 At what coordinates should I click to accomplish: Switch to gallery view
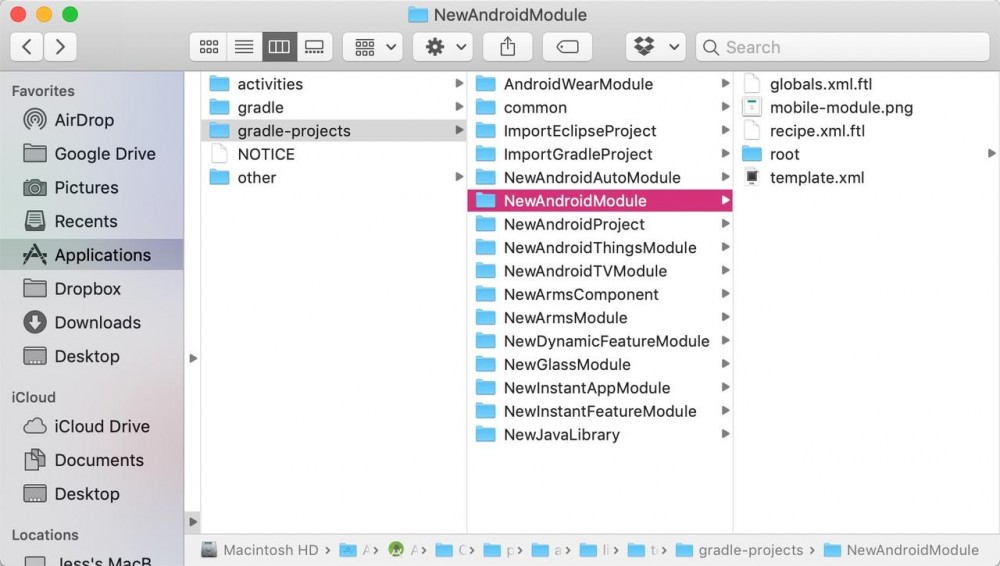pyautogui.click(x=314, y=47)
